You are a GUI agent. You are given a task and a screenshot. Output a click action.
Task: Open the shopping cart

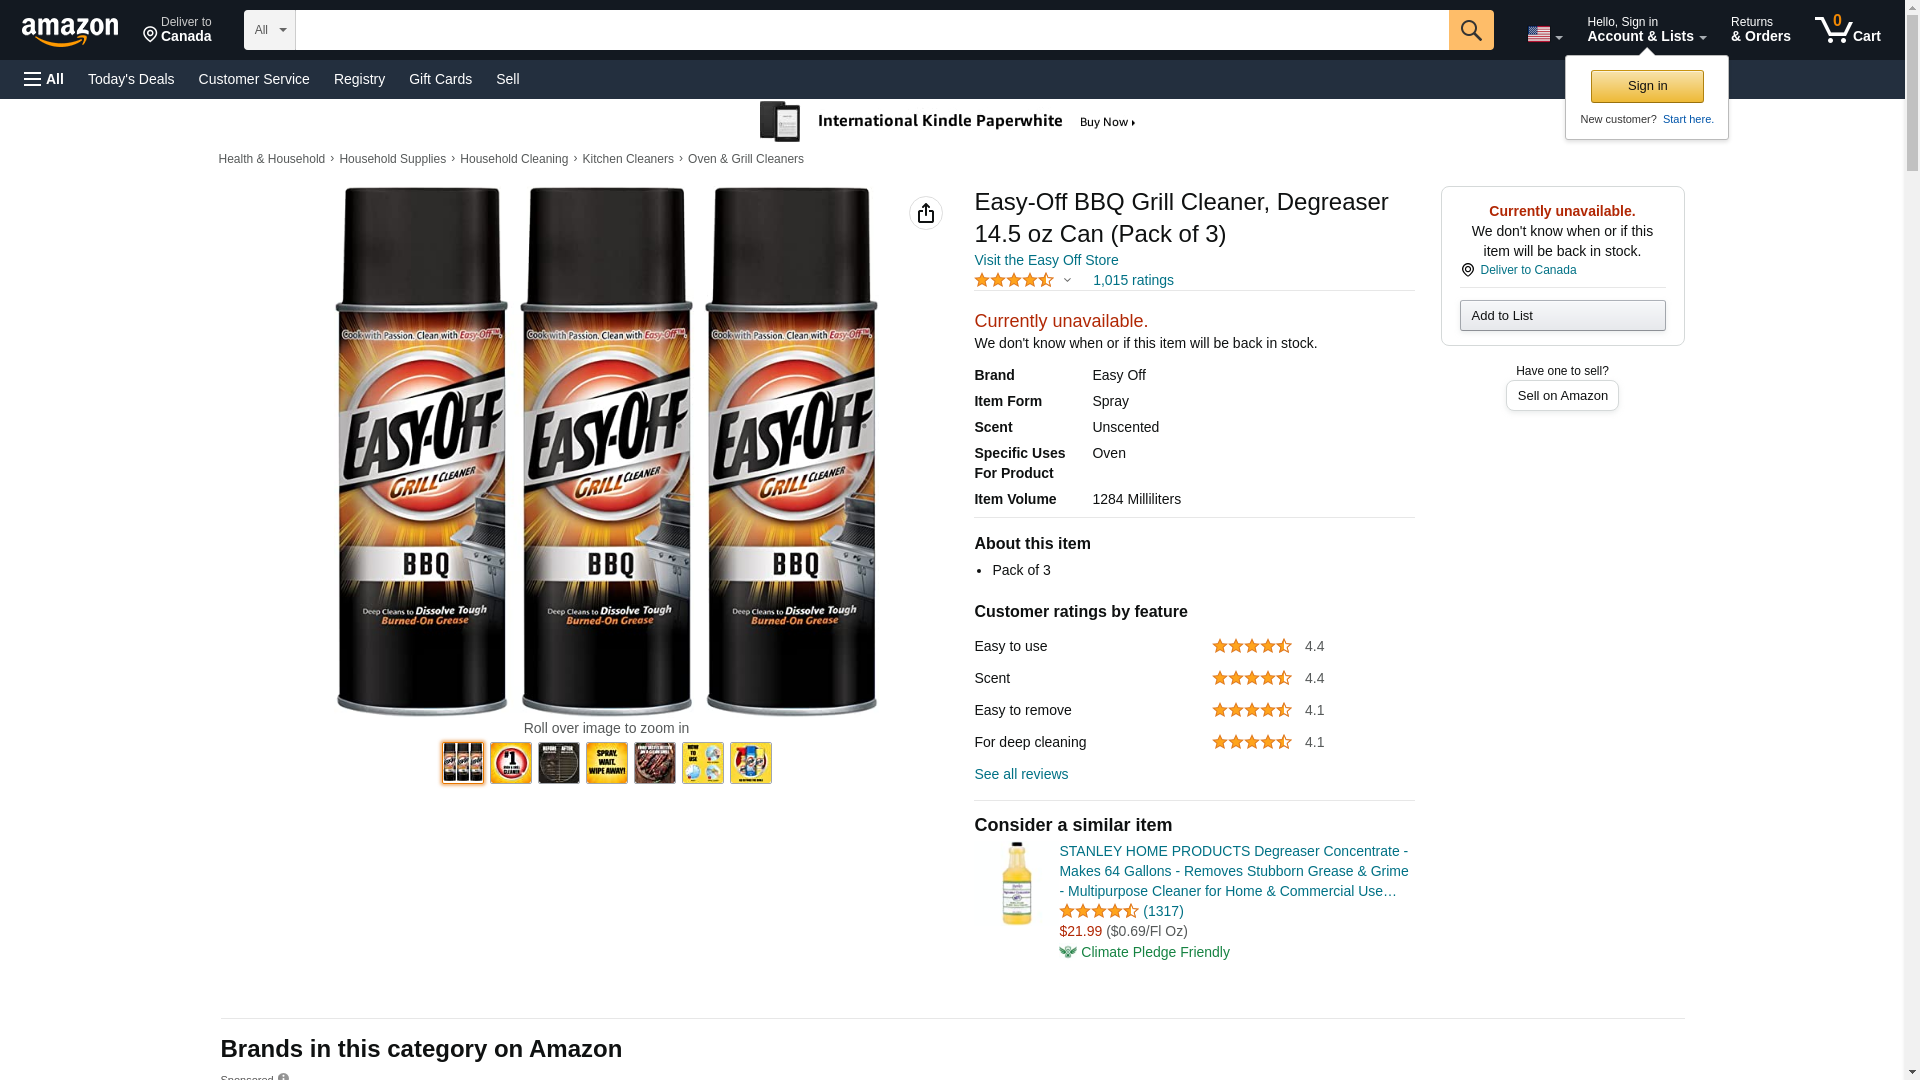[x=1847, y=30]
